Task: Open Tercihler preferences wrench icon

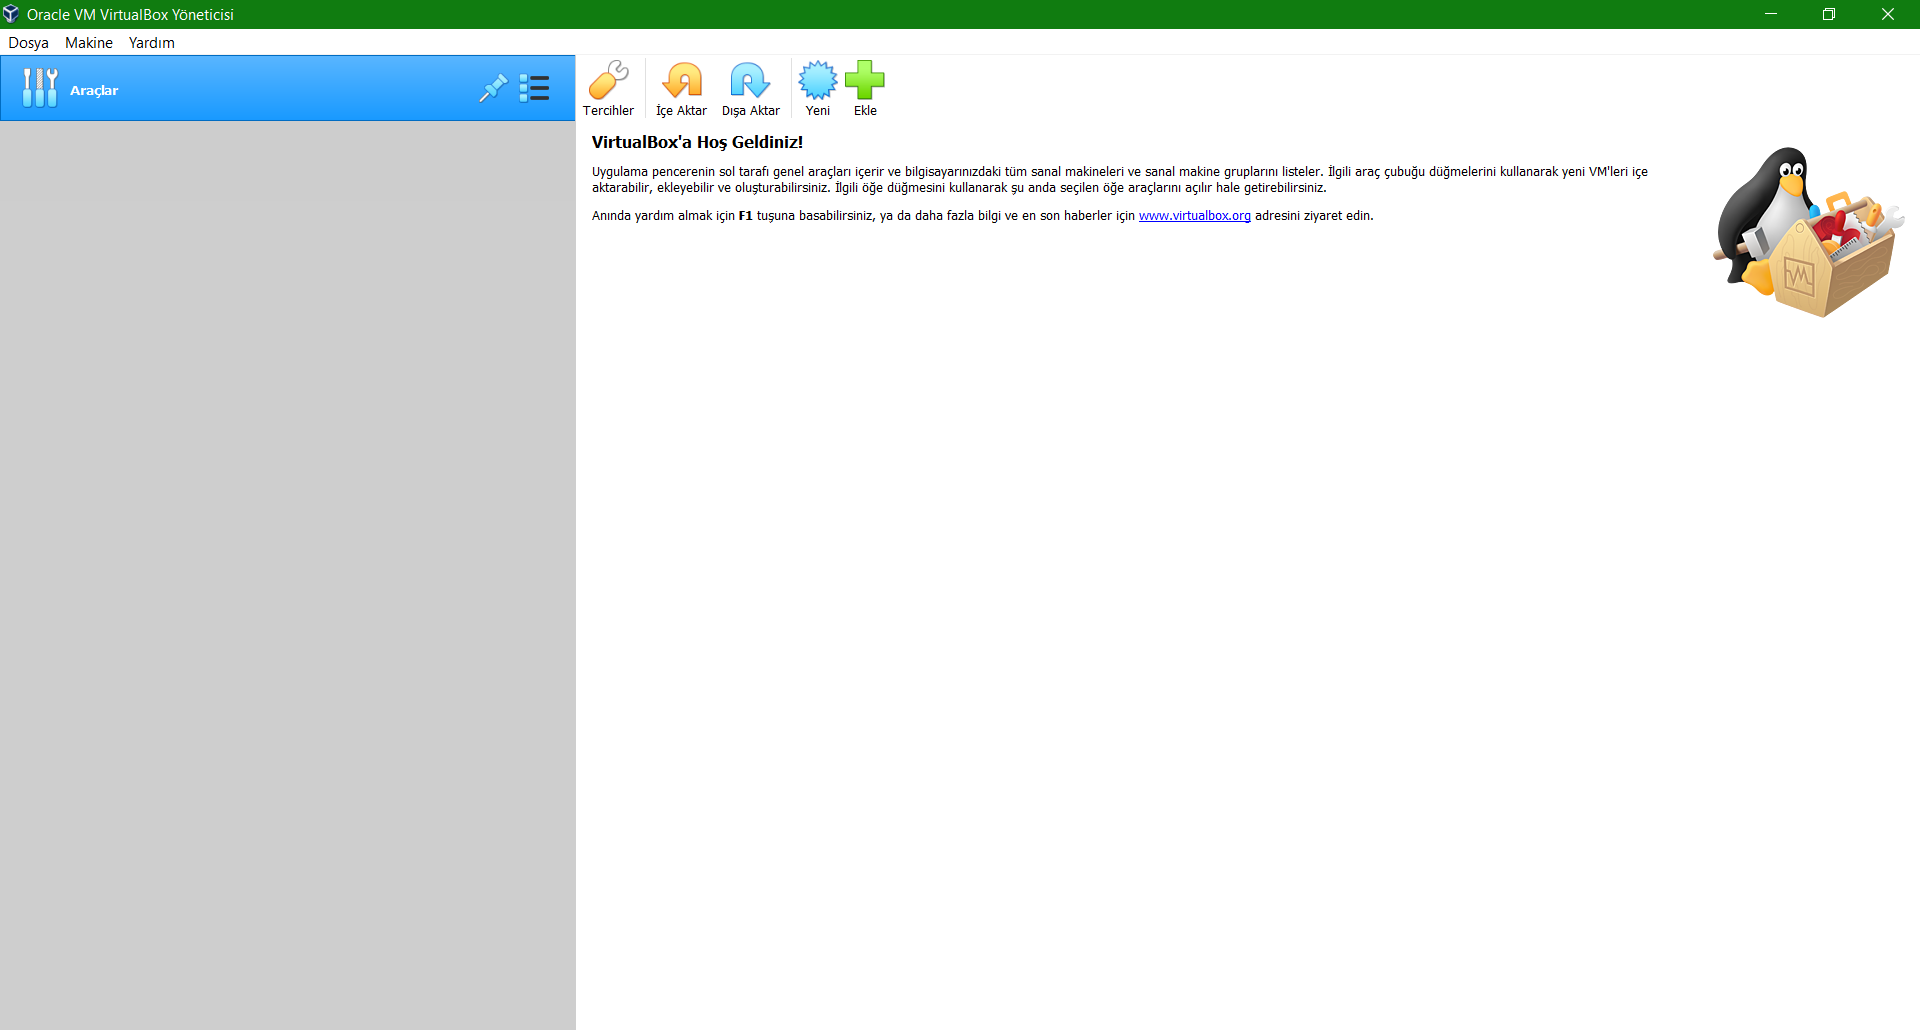Action: 608,82
